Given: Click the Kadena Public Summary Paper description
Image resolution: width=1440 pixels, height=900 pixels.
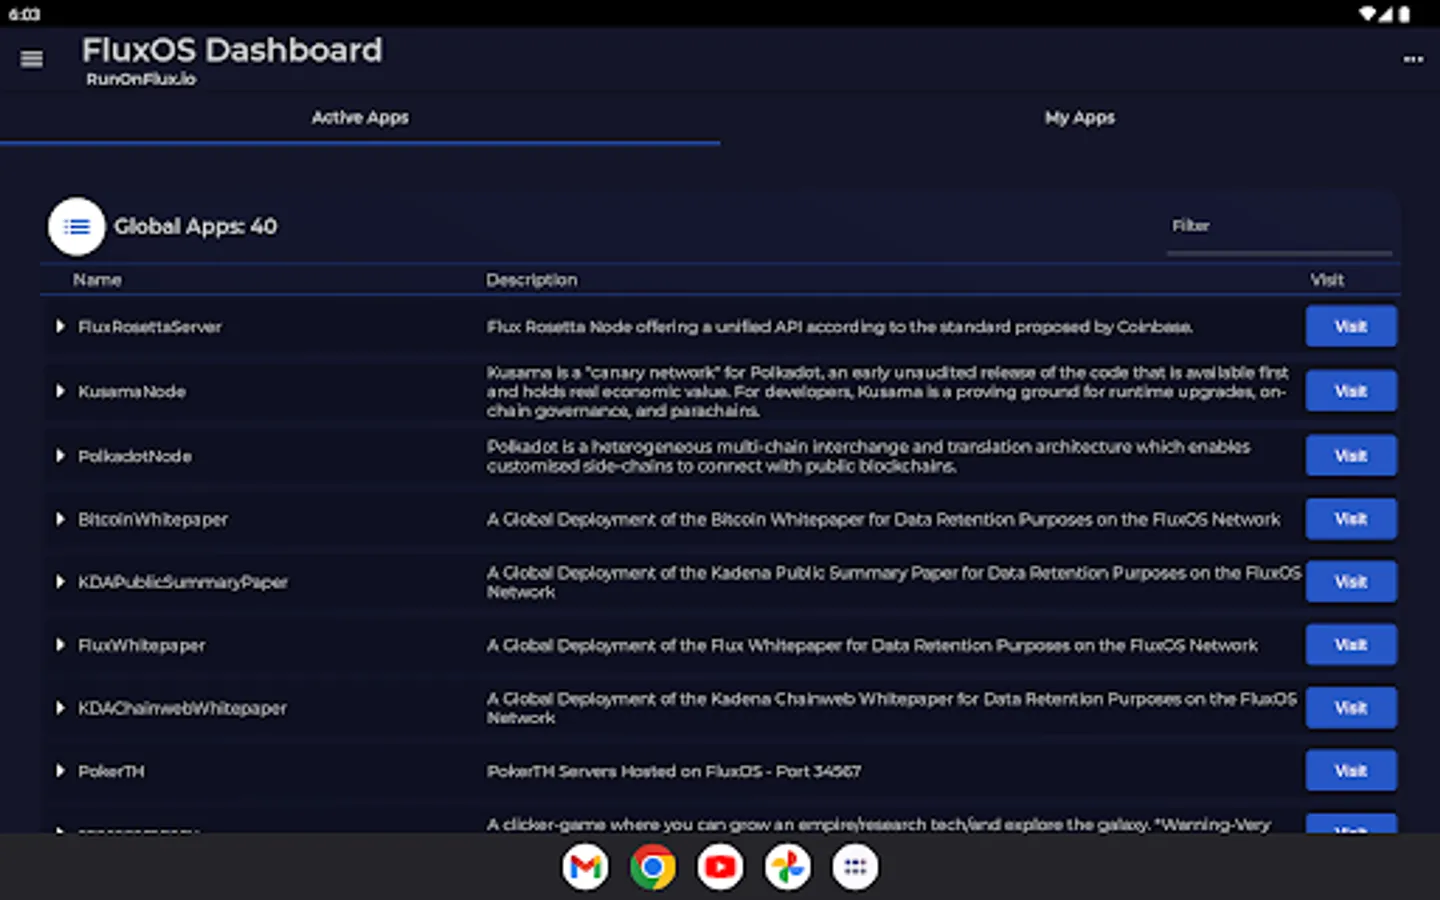Looking at the screenshot, I should (x=894, y=582).
